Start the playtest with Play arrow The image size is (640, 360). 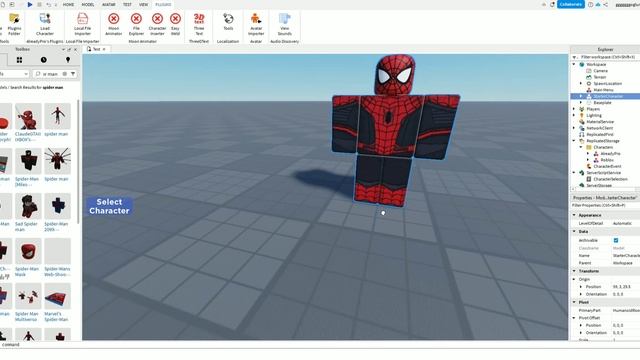(30, 4)
